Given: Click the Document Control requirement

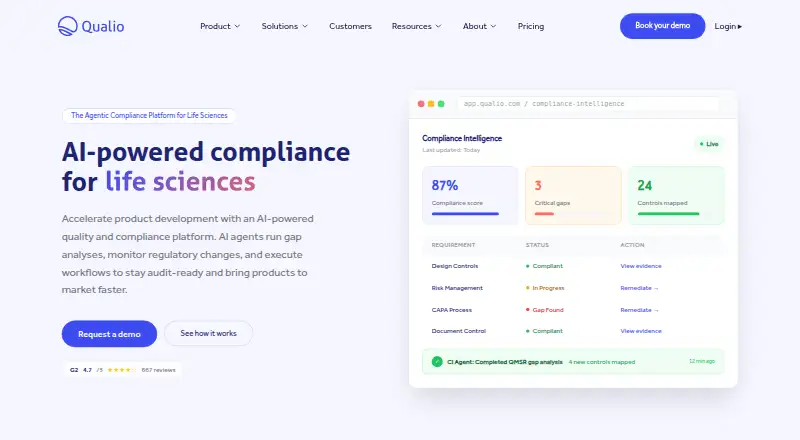Looking at the screenshot, I should coord(459,331).
